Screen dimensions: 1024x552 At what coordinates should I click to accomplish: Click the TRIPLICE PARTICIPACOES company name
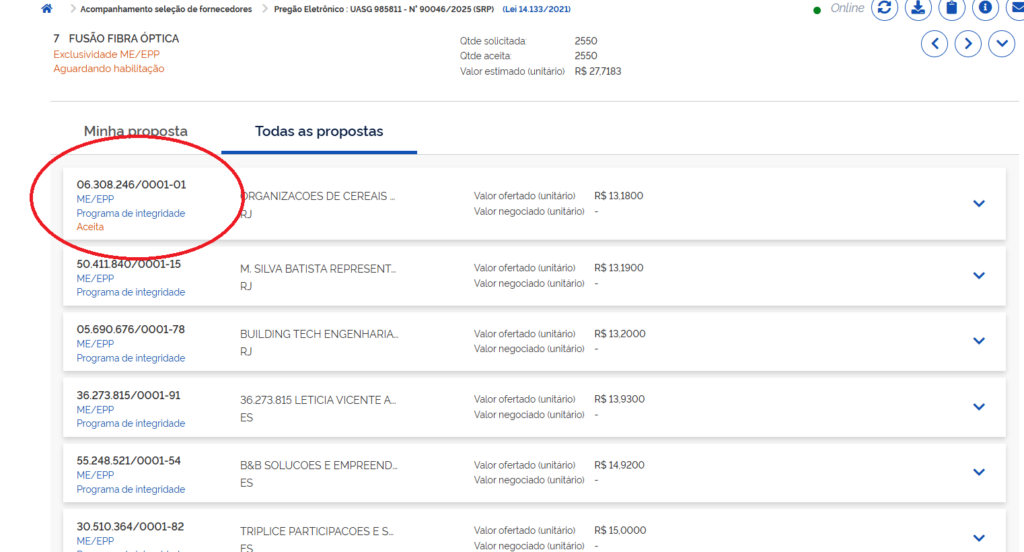(x=317, y=531)
